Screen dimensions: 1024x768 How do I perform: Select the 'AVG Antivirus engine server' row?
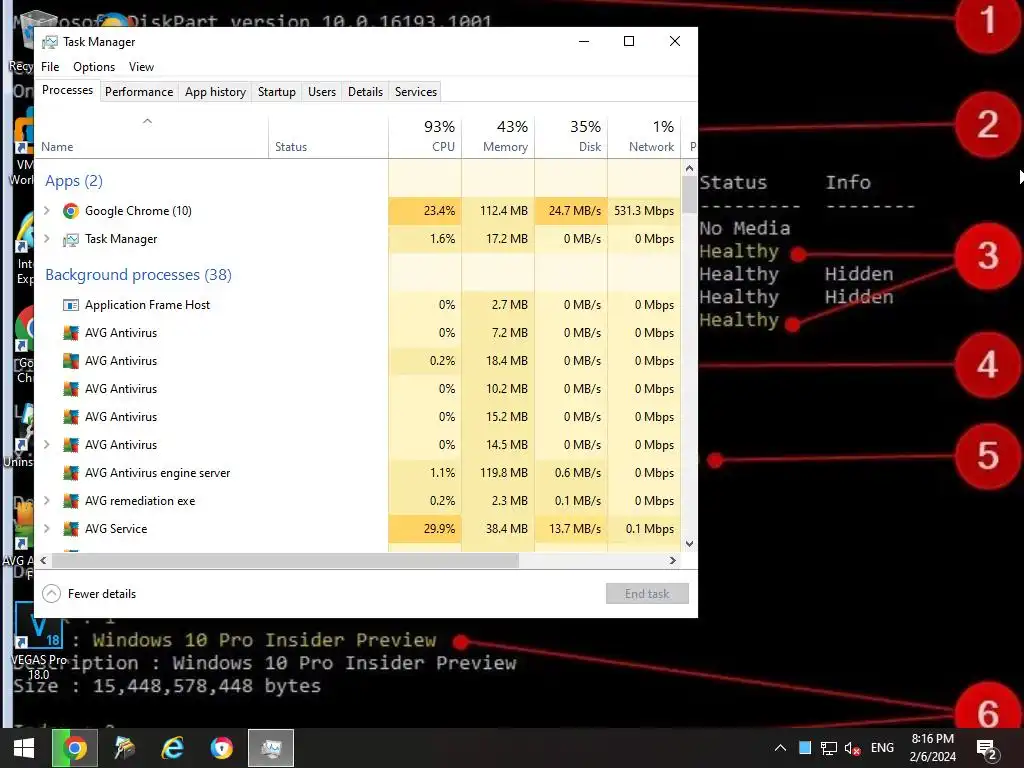click(x=358, y=473)
